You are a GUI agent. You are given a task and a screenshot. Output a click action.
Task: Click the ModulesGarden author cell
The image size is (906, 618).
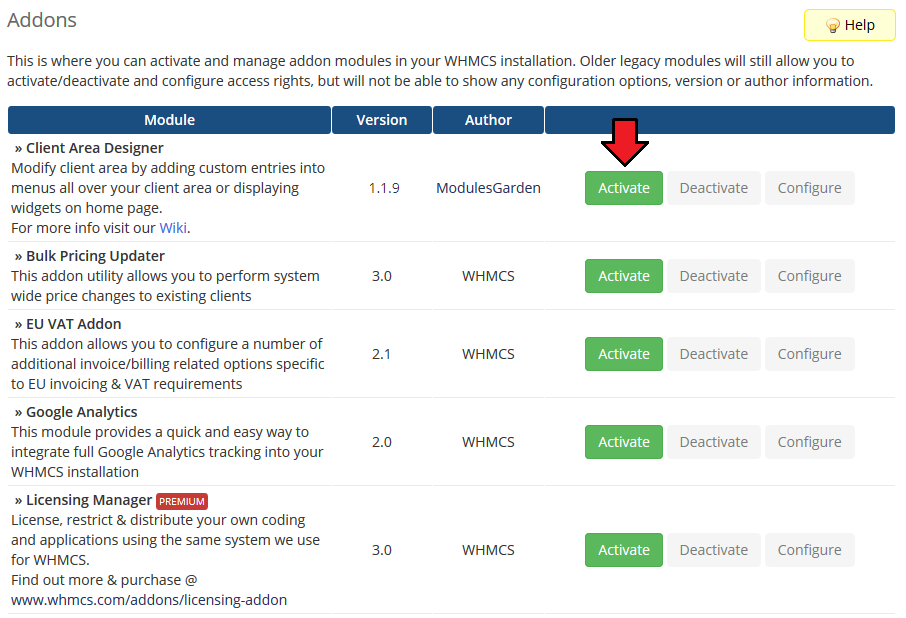pyautogui.click(x=488, y=188)
